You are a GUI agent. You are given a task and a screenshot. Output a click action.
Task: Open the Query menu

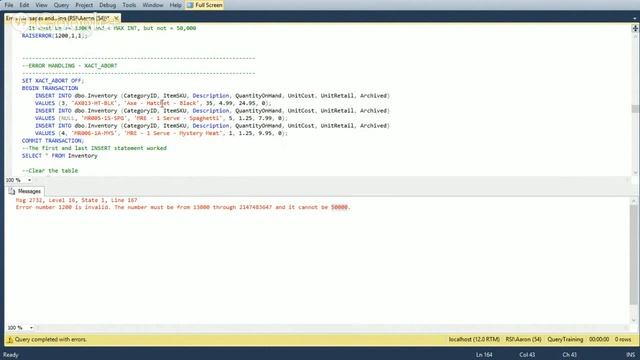61,5
